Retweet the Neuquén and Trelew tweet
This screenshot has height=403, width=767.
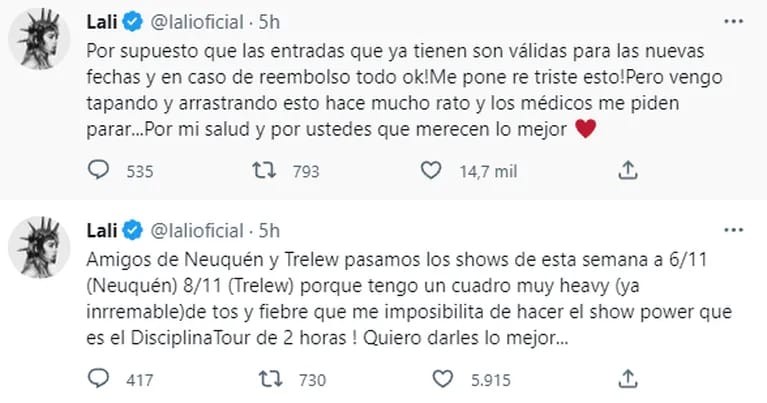260,379
